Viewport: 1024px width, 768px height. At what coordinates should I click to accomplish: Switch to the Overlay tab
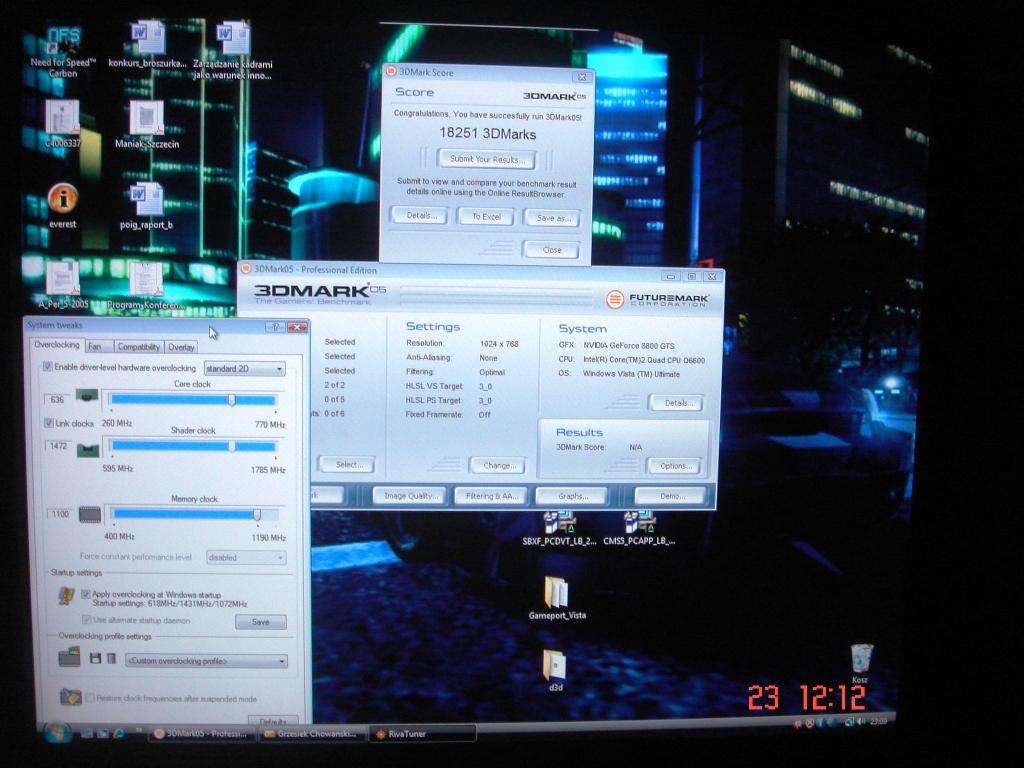(181, 347)
